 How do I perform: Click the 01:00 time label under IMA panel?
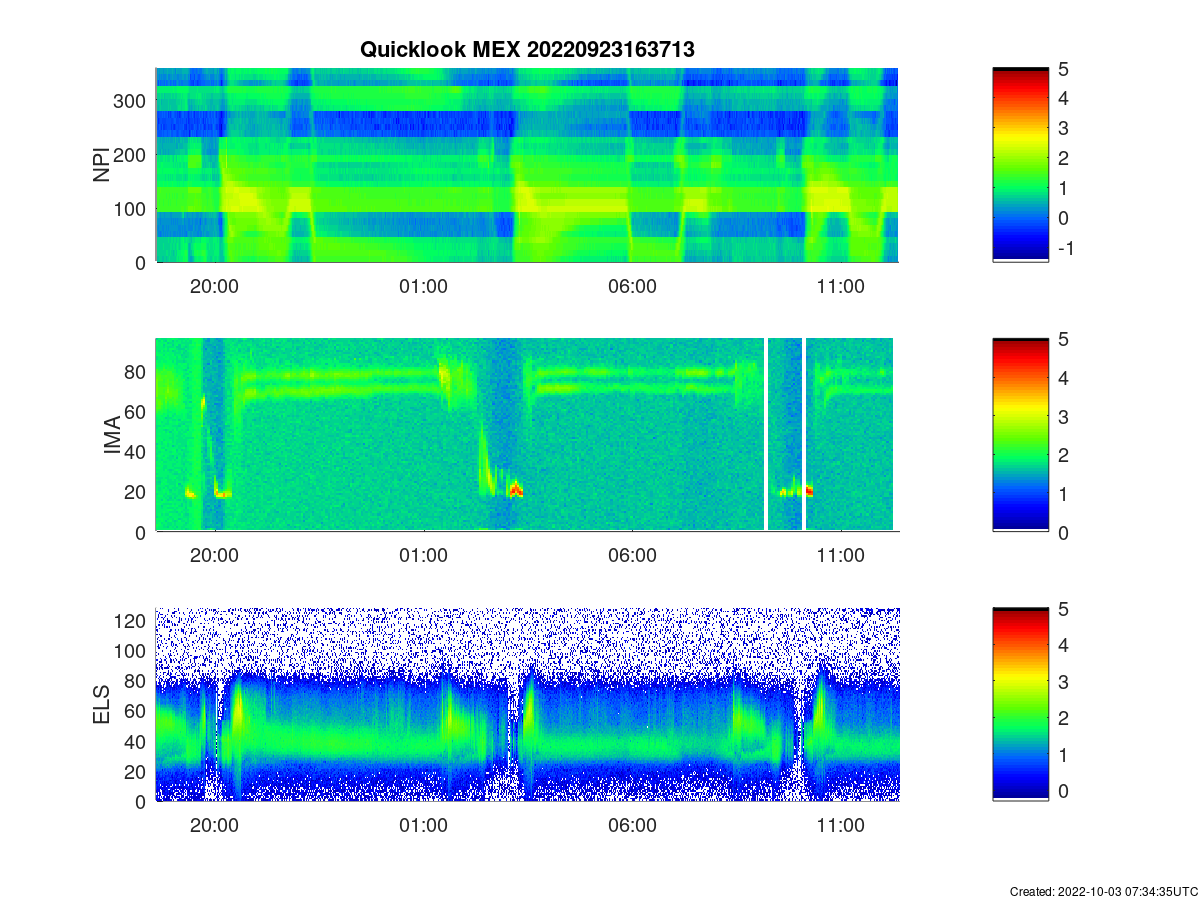click(x=423, y=556)
